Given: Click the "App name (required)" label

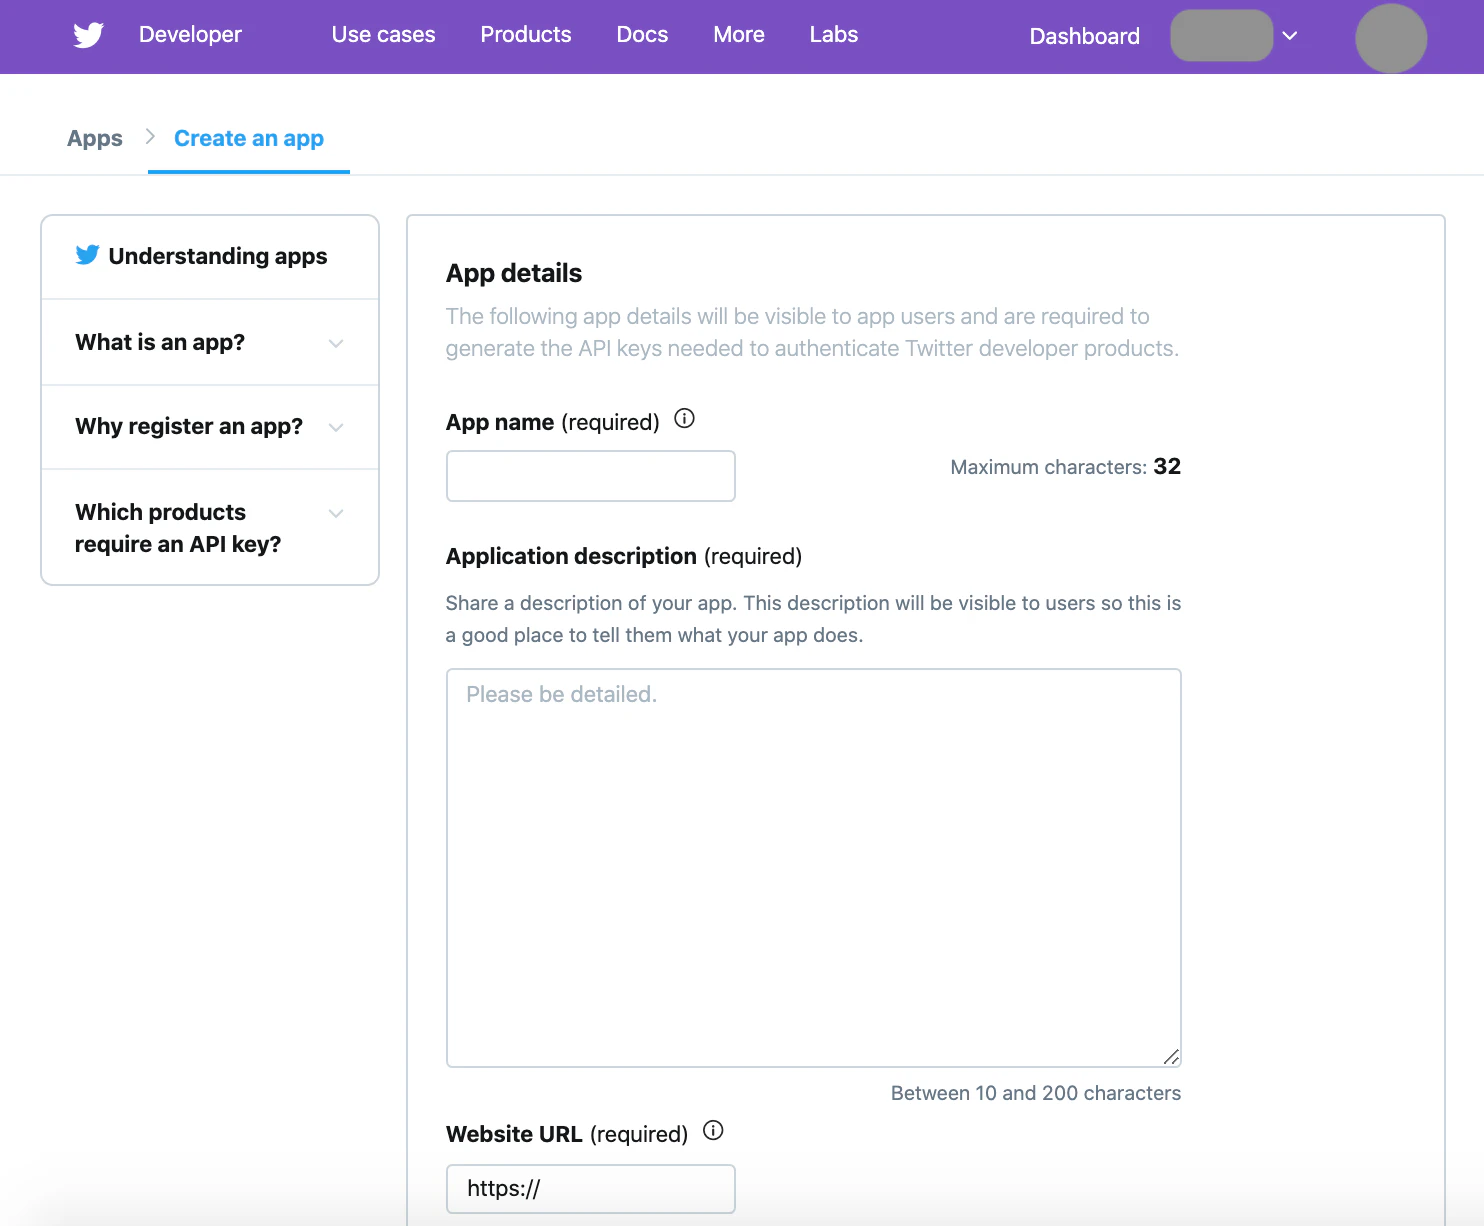Looking at the screenshot, I should coord(553,422).
